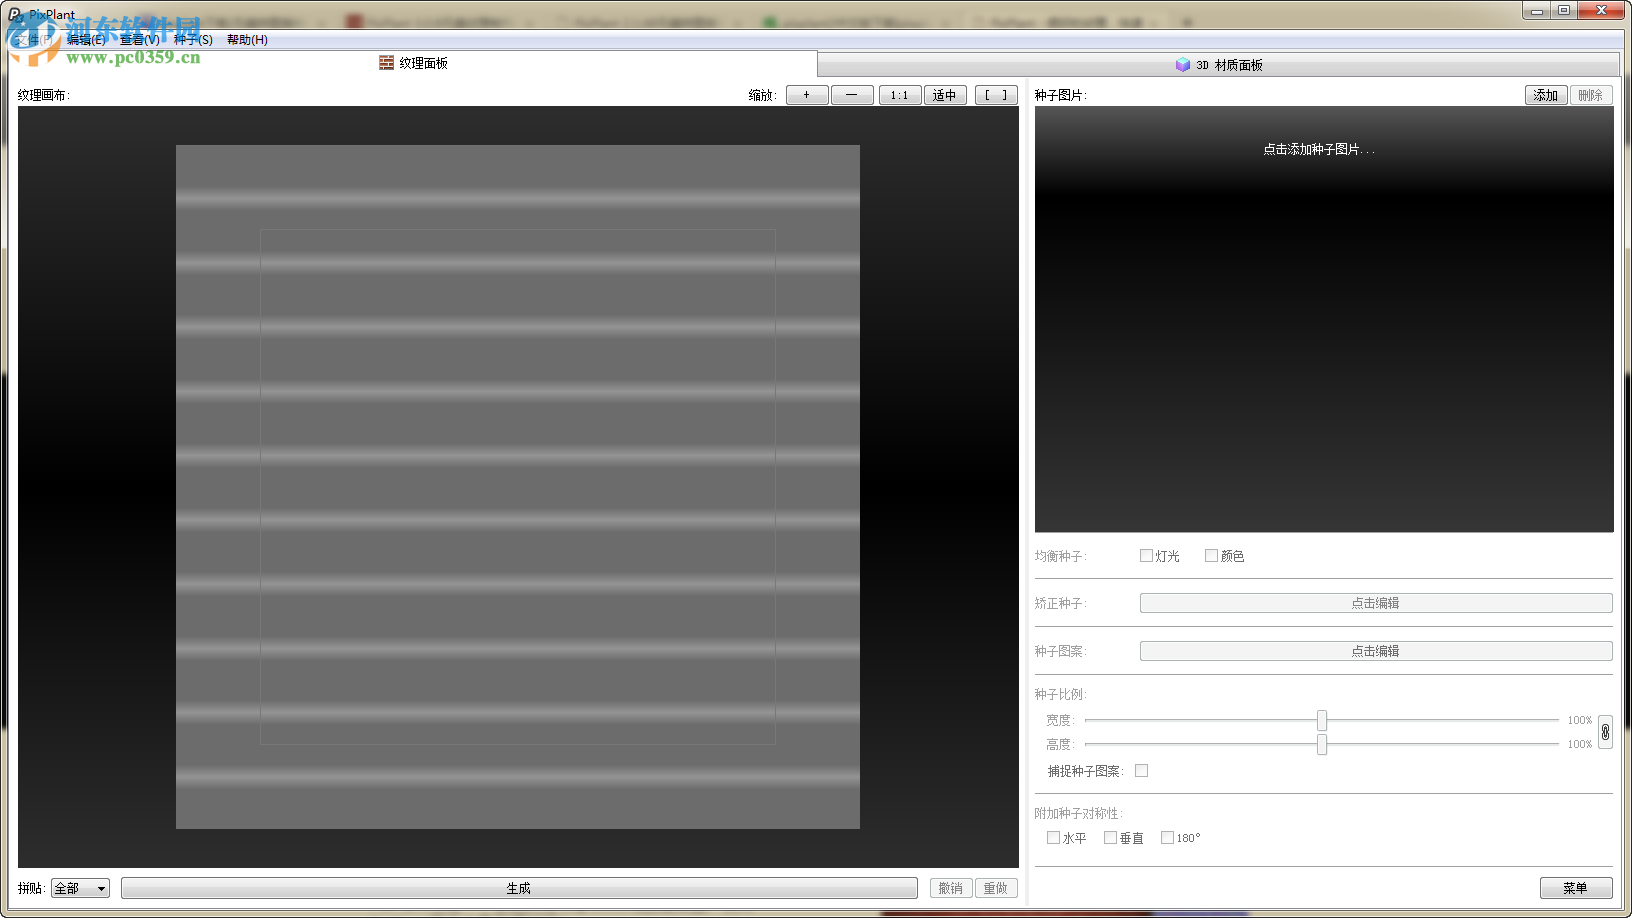
Task: Click the PixPlant app icon in title bar
Action: [15, 15]
